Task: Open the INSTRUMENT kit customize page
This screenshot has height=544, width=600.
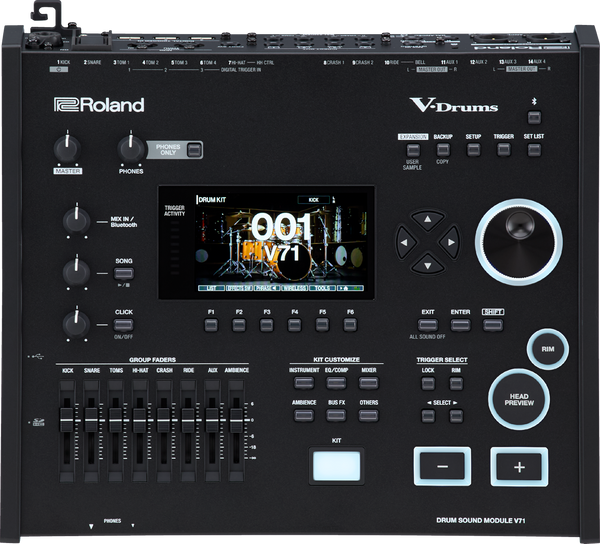Action: click(x=304, y=383)
